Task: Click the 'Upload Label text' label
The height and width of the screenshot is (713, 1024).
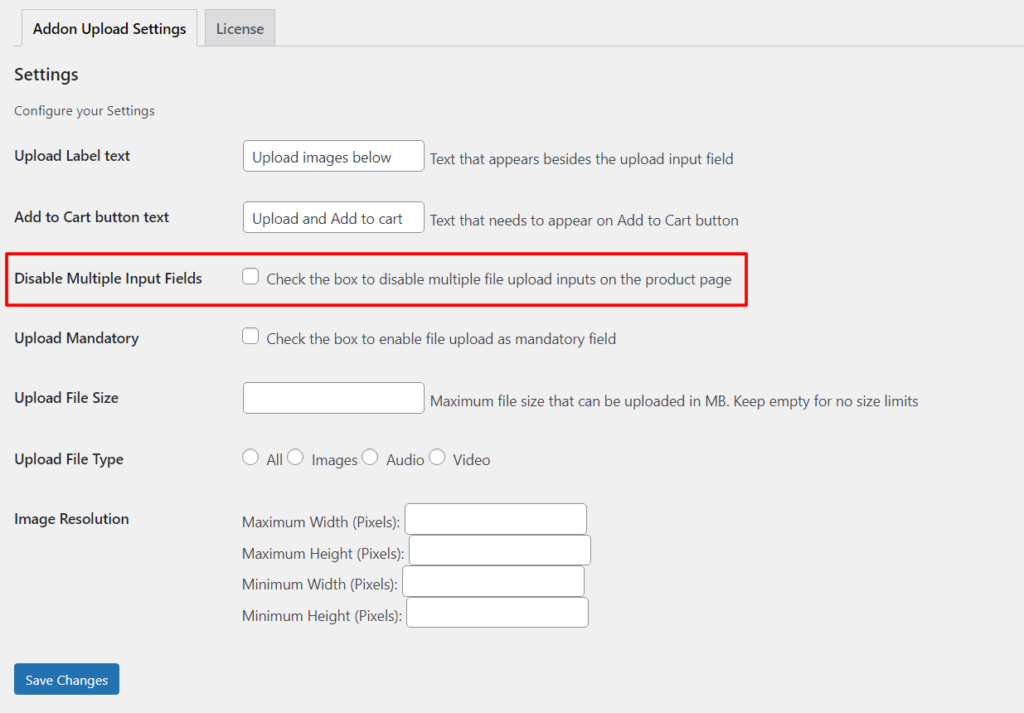Action: tap(72, 155)
